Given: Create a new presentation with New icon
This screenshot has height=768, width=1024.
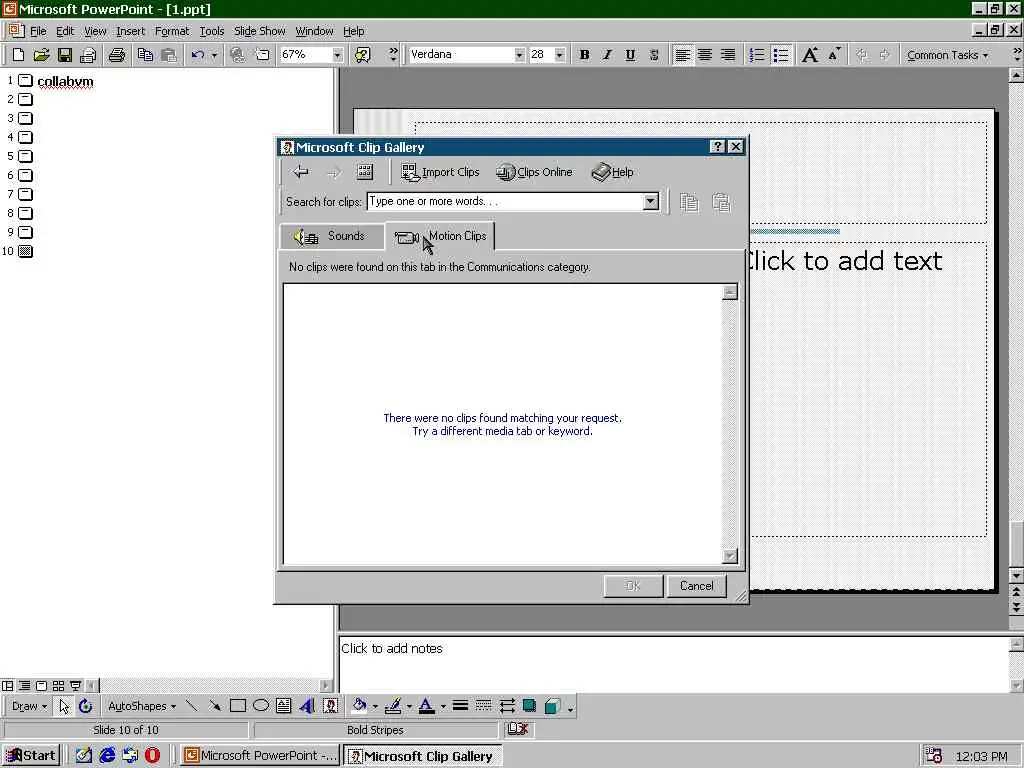Looking at the screenshot, I should coord(18,55).
